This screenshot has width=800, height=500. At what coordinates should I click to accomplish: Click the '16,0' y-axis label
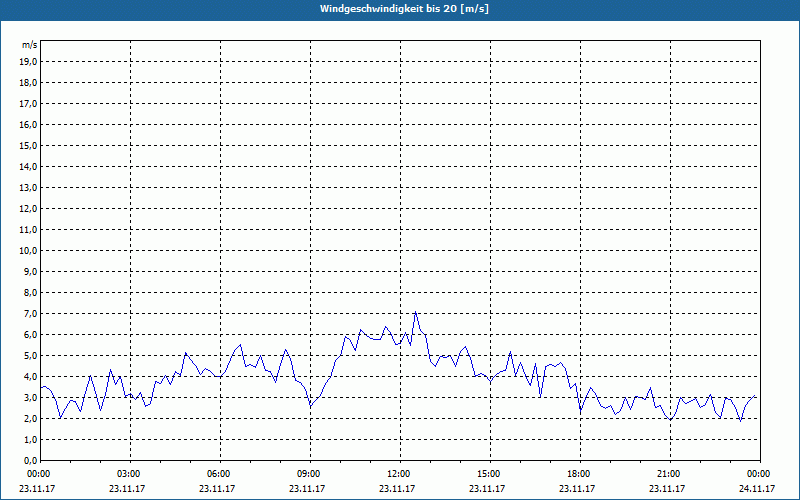click(28, 124)
